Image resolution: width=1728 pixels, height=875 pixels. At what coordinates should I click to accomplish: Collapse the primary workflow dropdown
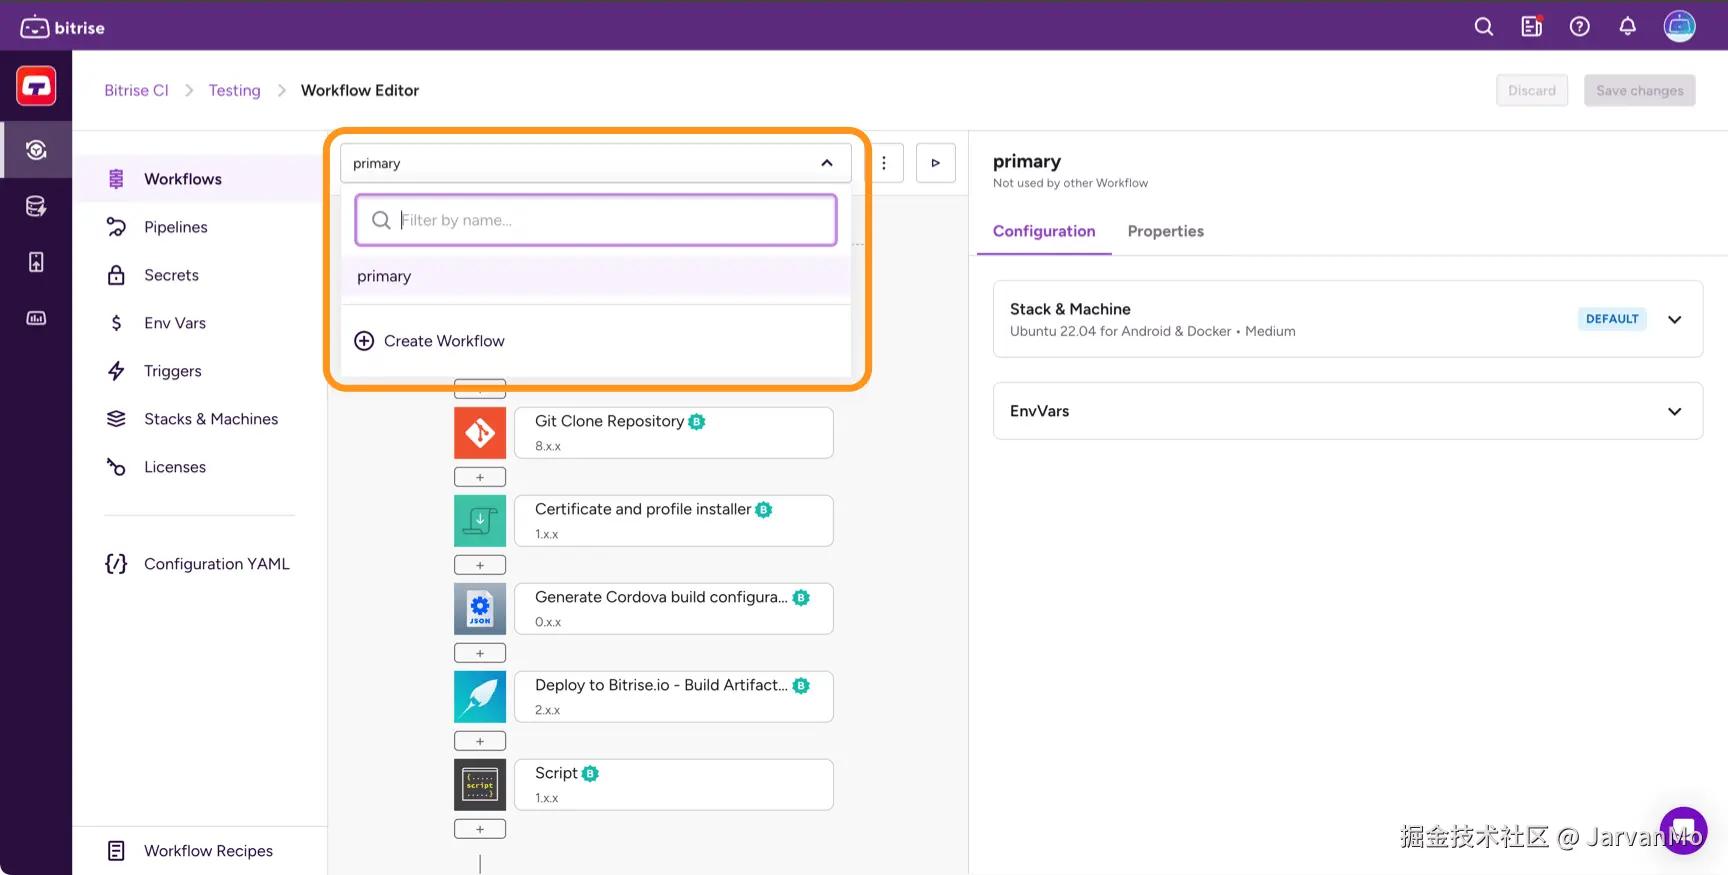(x=826, y=163)
